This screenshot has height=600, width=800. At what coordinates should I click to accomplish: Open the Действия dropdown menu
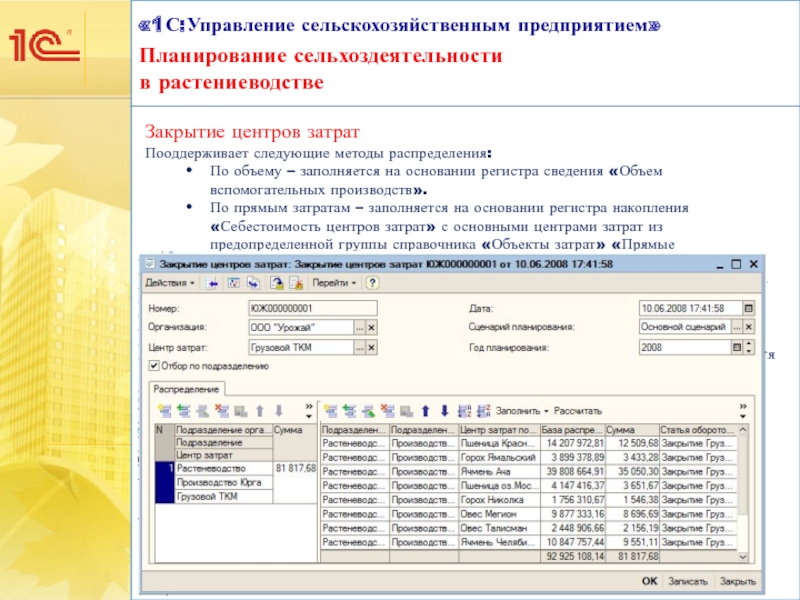170,283
